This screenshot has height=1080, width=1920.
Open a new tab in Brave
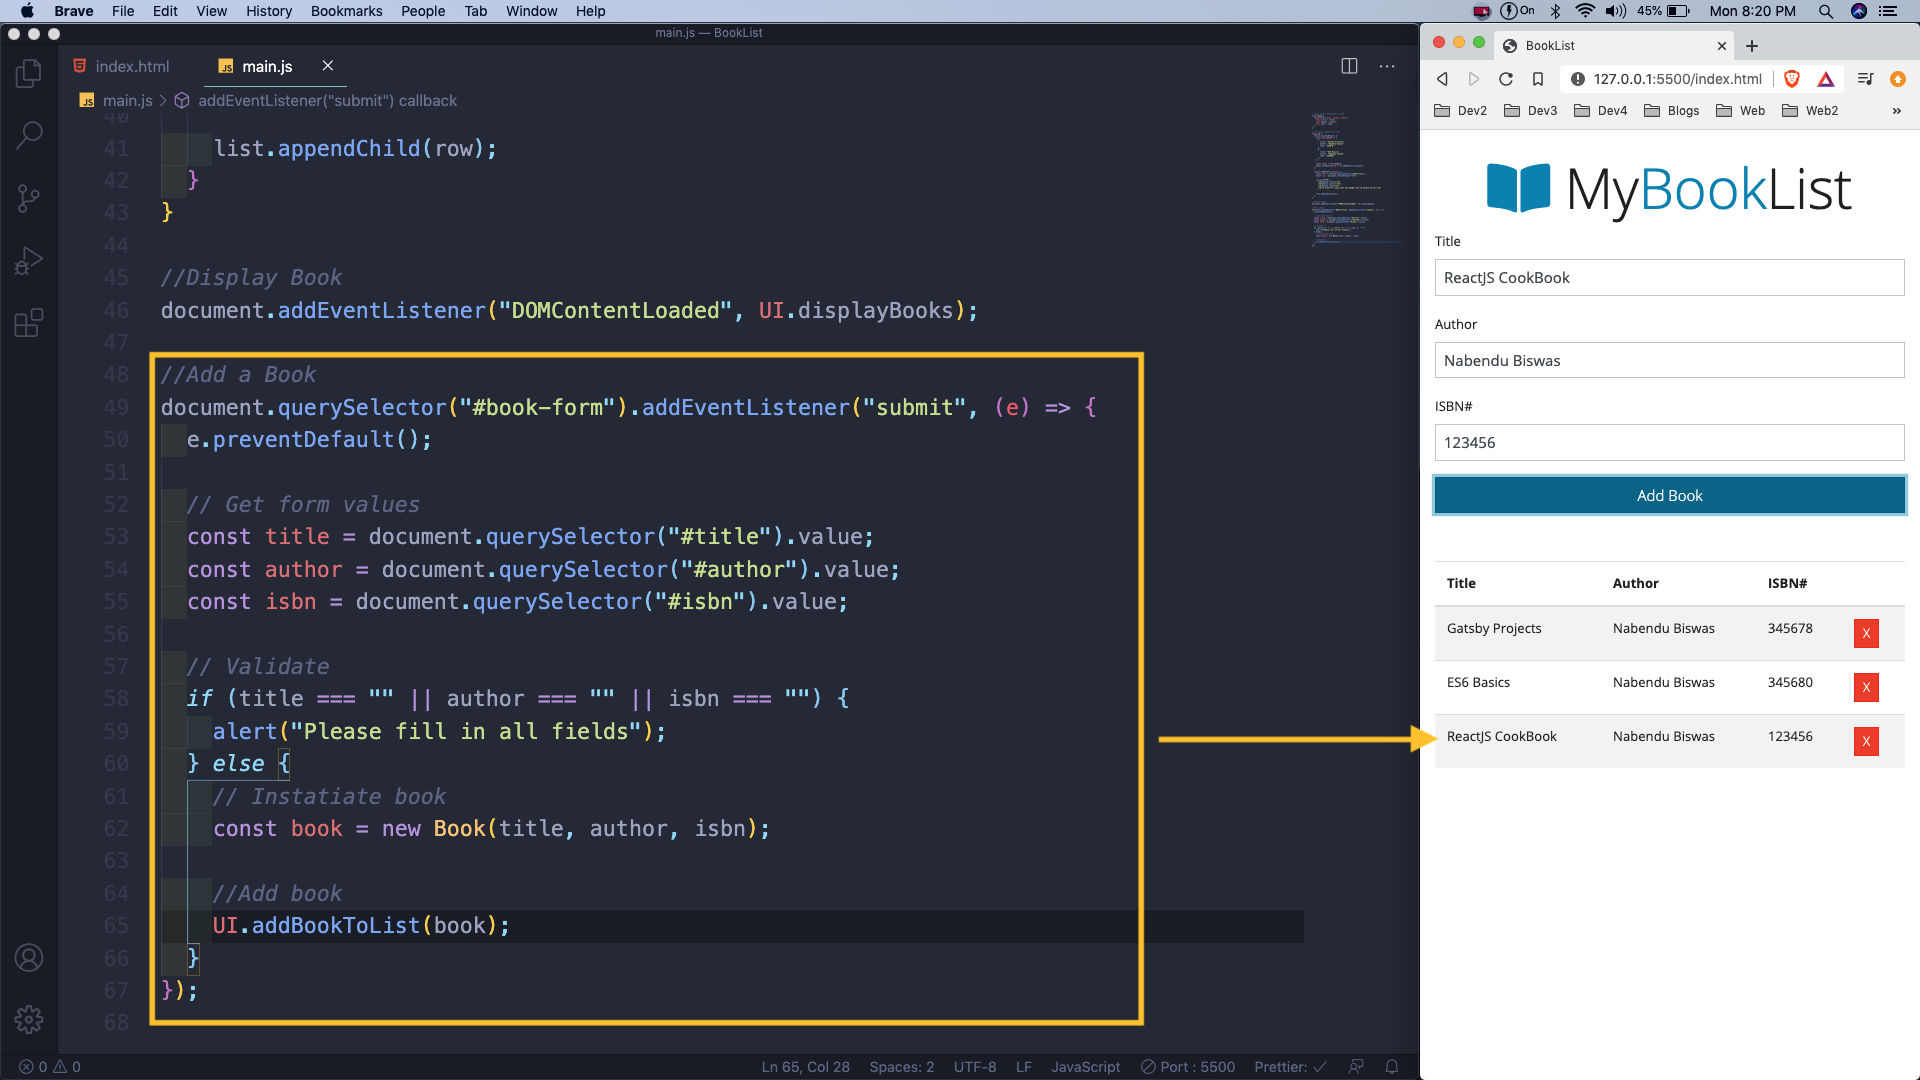(x=1752, y=46)
